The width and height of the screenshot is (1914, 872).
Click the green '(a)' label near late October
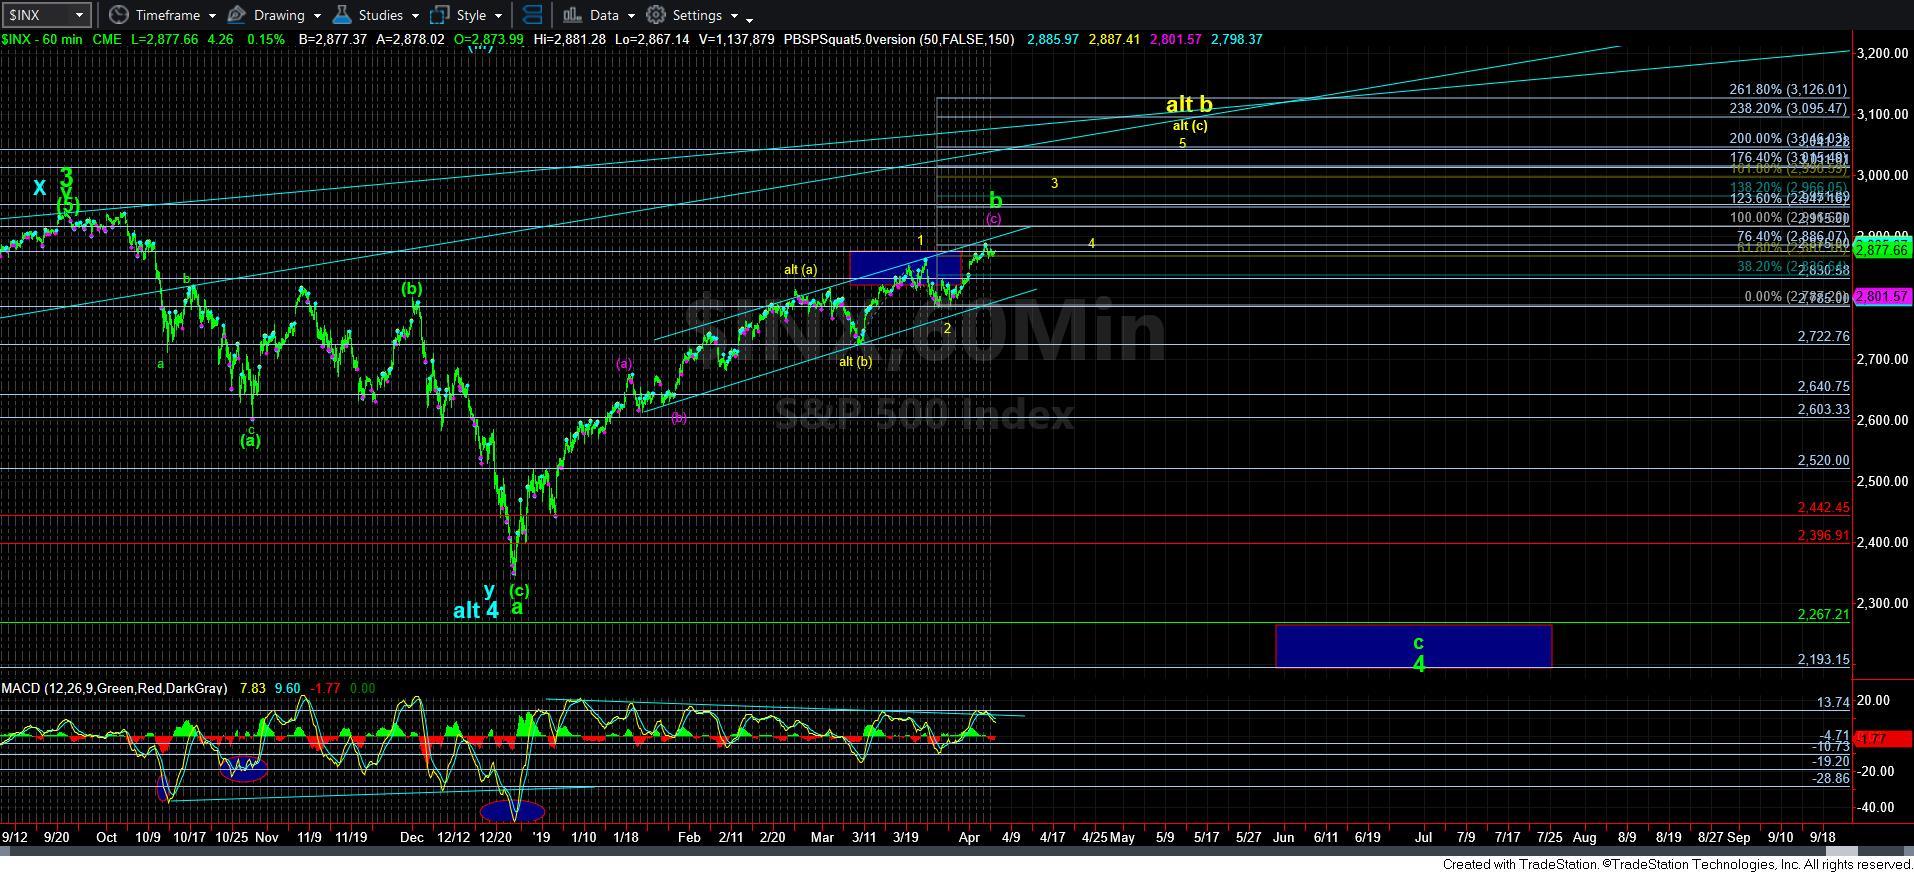pos(250,439)
